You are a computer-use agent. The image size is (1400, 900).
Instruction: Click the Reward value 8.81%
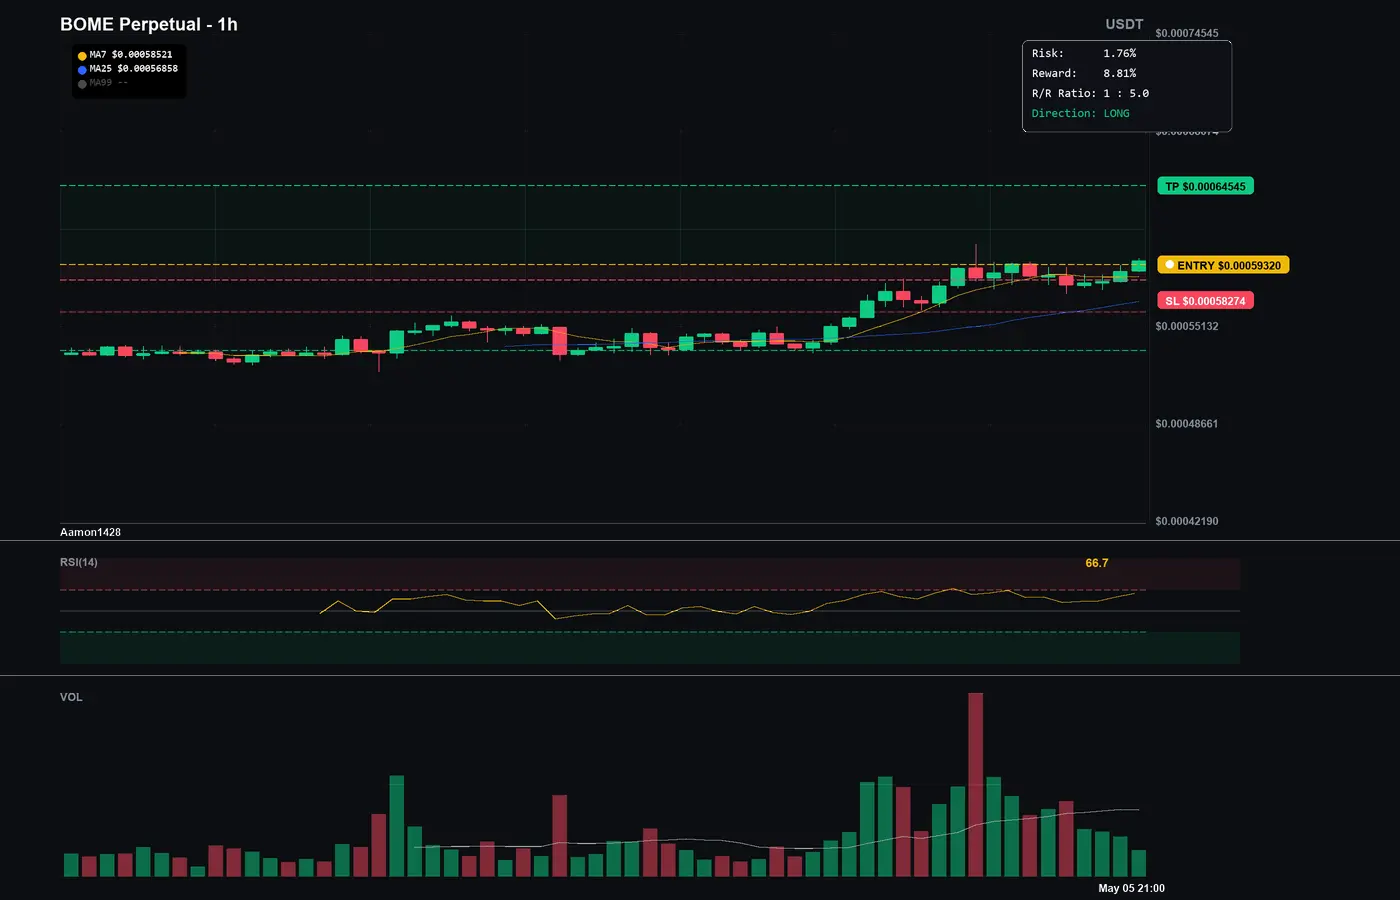point(1120,73)
